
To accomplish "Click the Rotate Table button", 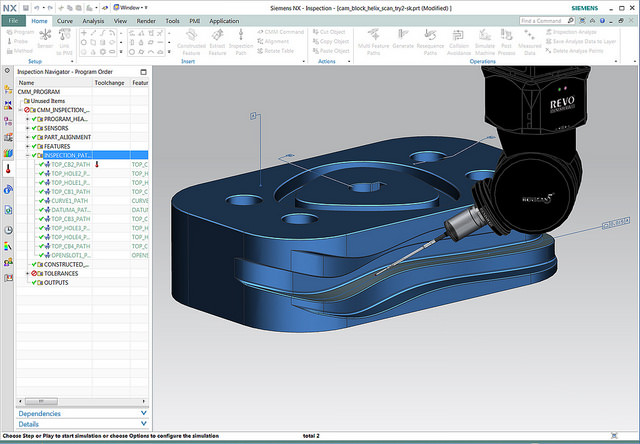I will coord(276,51).
